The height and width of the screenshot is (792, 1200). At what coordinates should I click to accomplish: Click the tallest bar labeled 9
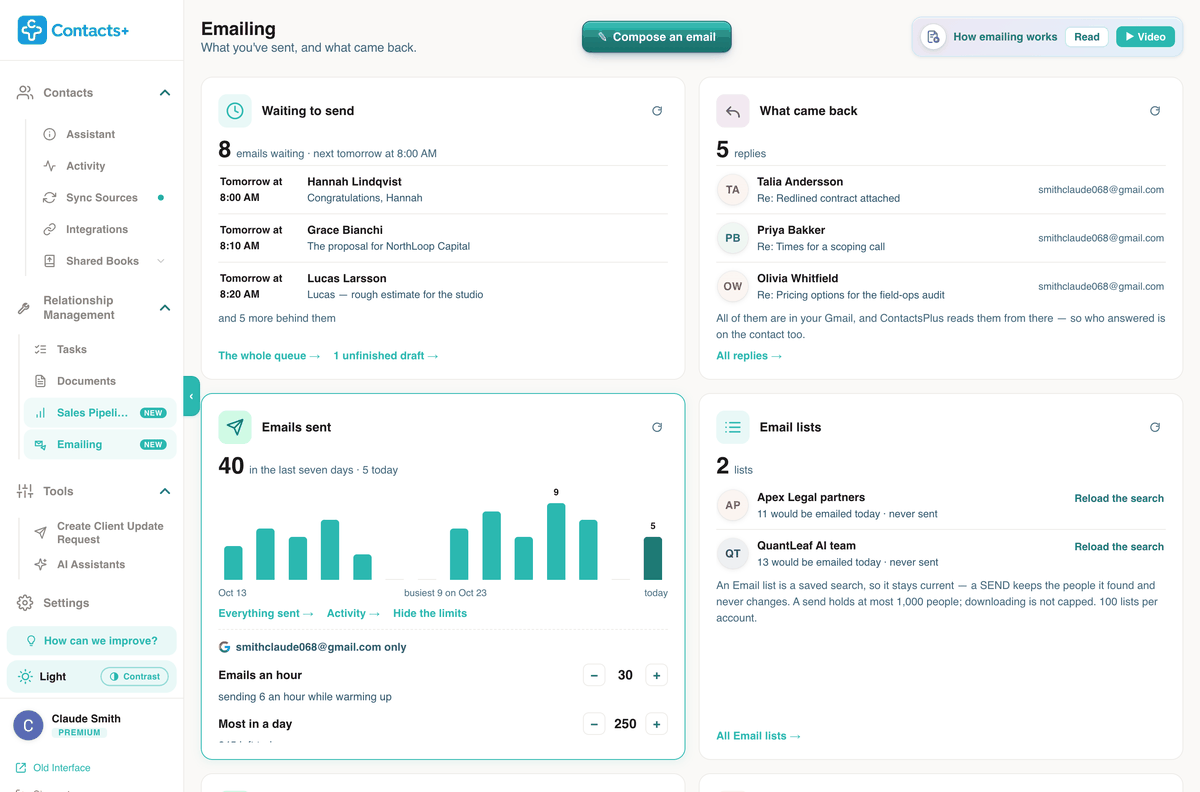(x=556, y=541)
